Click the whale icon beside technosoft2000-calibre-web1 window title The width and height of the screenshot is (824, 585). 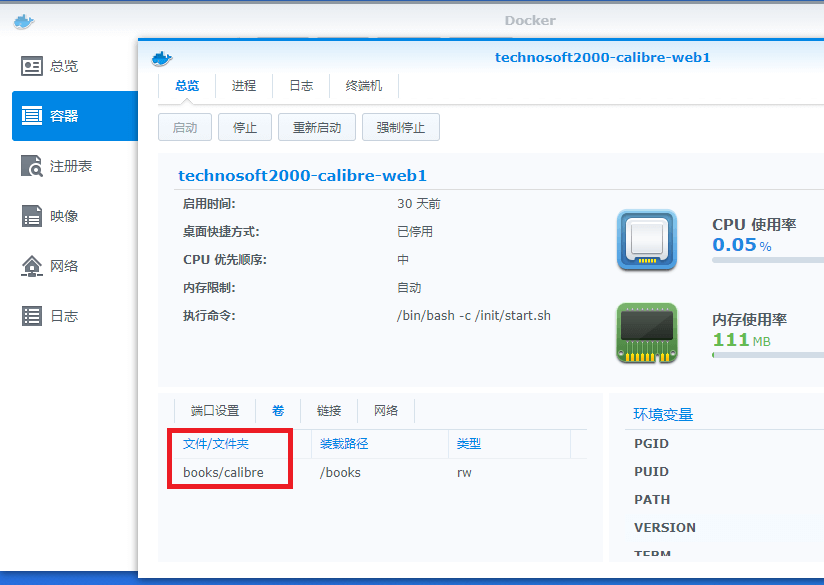[x=162, y=58]
